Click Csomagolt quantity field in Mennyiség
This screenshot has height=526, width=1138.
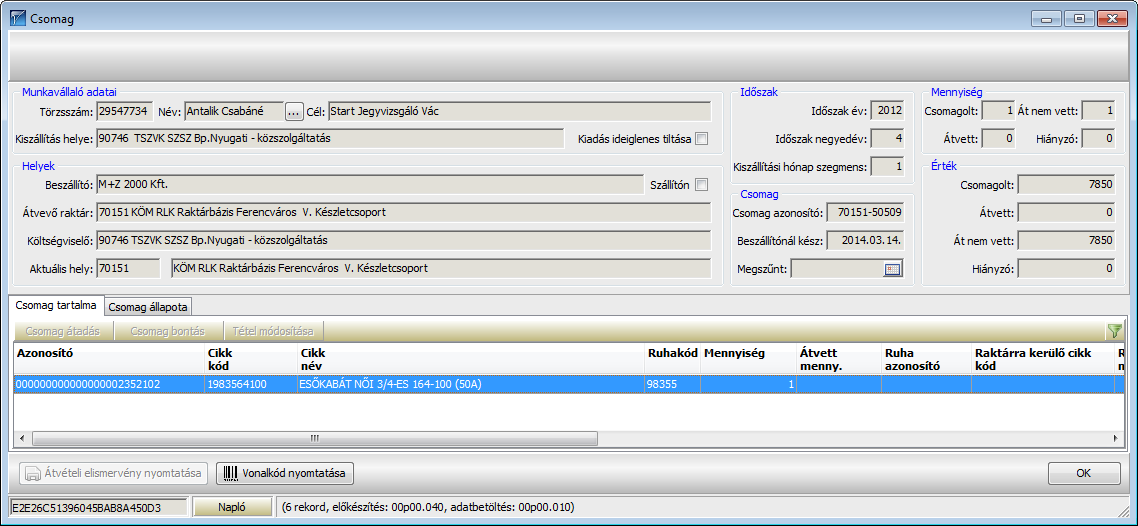[998, 112]
